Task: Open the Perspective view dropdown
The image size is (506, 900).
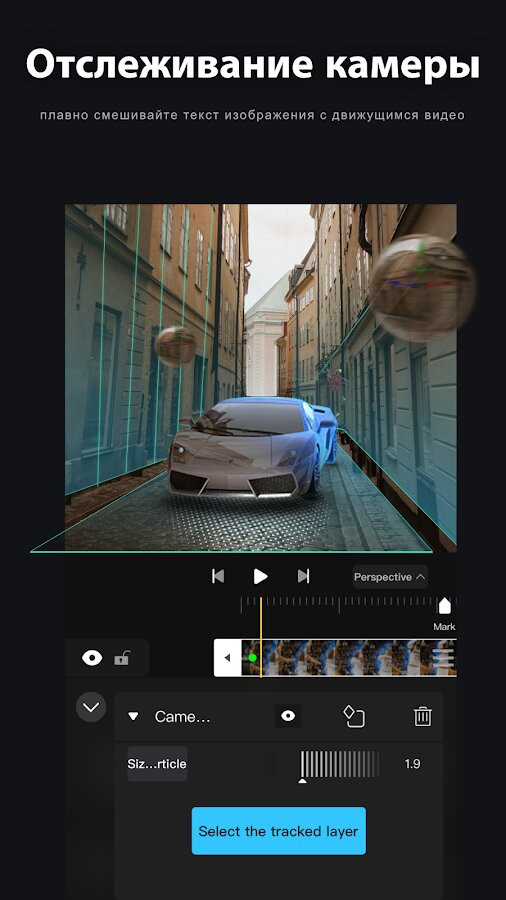Action: [x=390, y=577]
